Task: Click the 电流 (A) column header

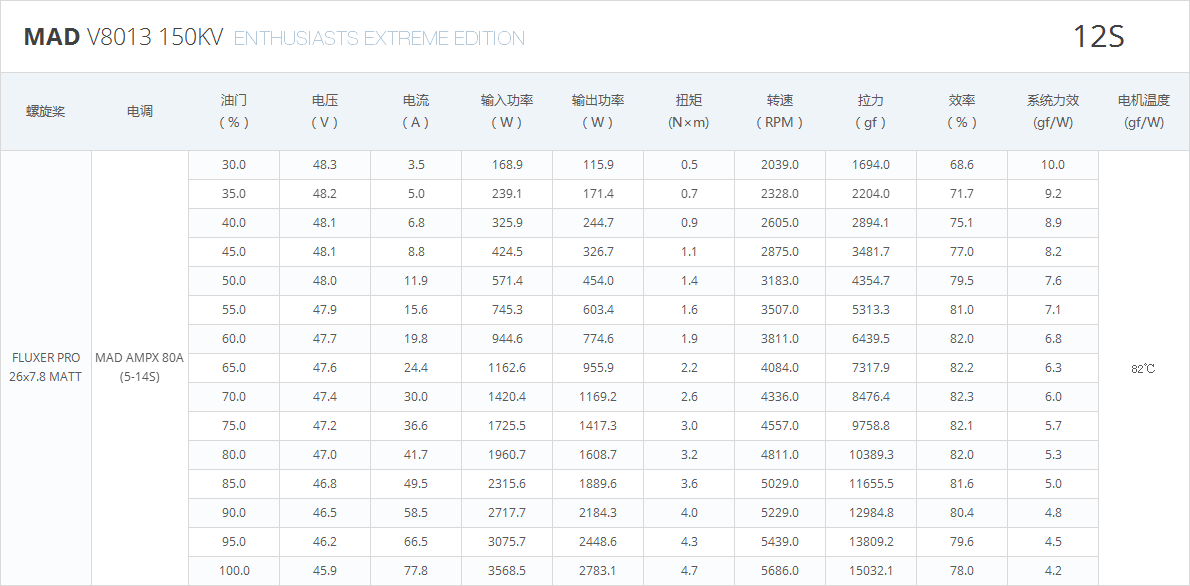Action: (x=416, y=112)
